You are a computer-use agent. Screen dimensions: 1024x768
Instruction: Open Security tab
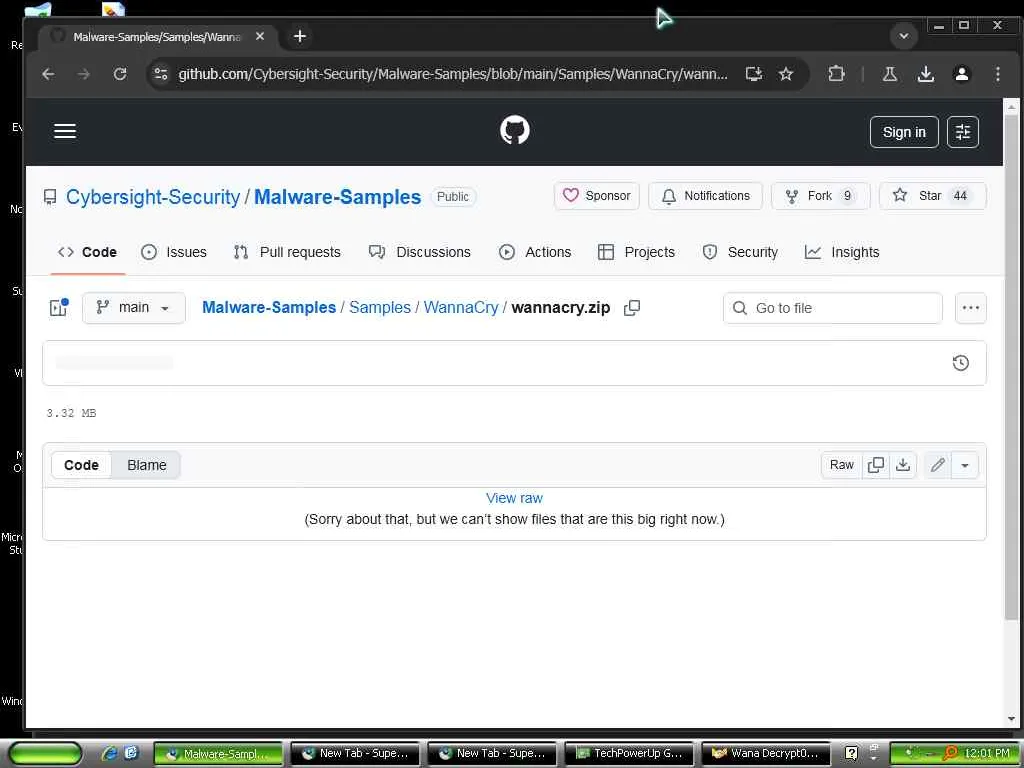click(x=741, y=252)
